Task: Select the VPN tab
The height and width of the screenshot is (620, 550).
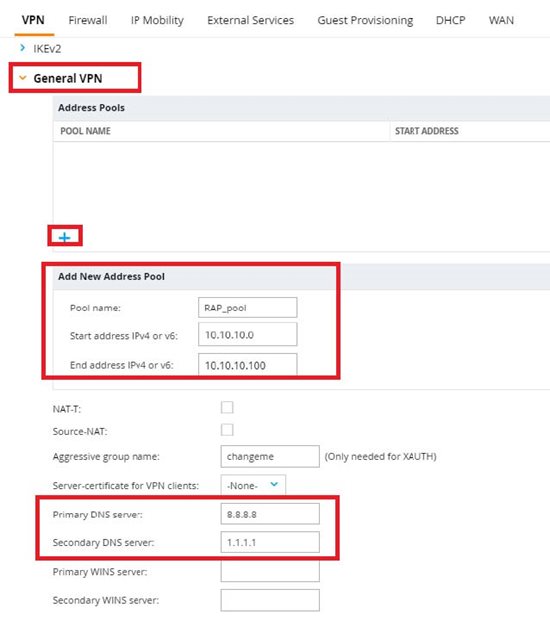Action: pyautogui.click(x=33, y=20)
